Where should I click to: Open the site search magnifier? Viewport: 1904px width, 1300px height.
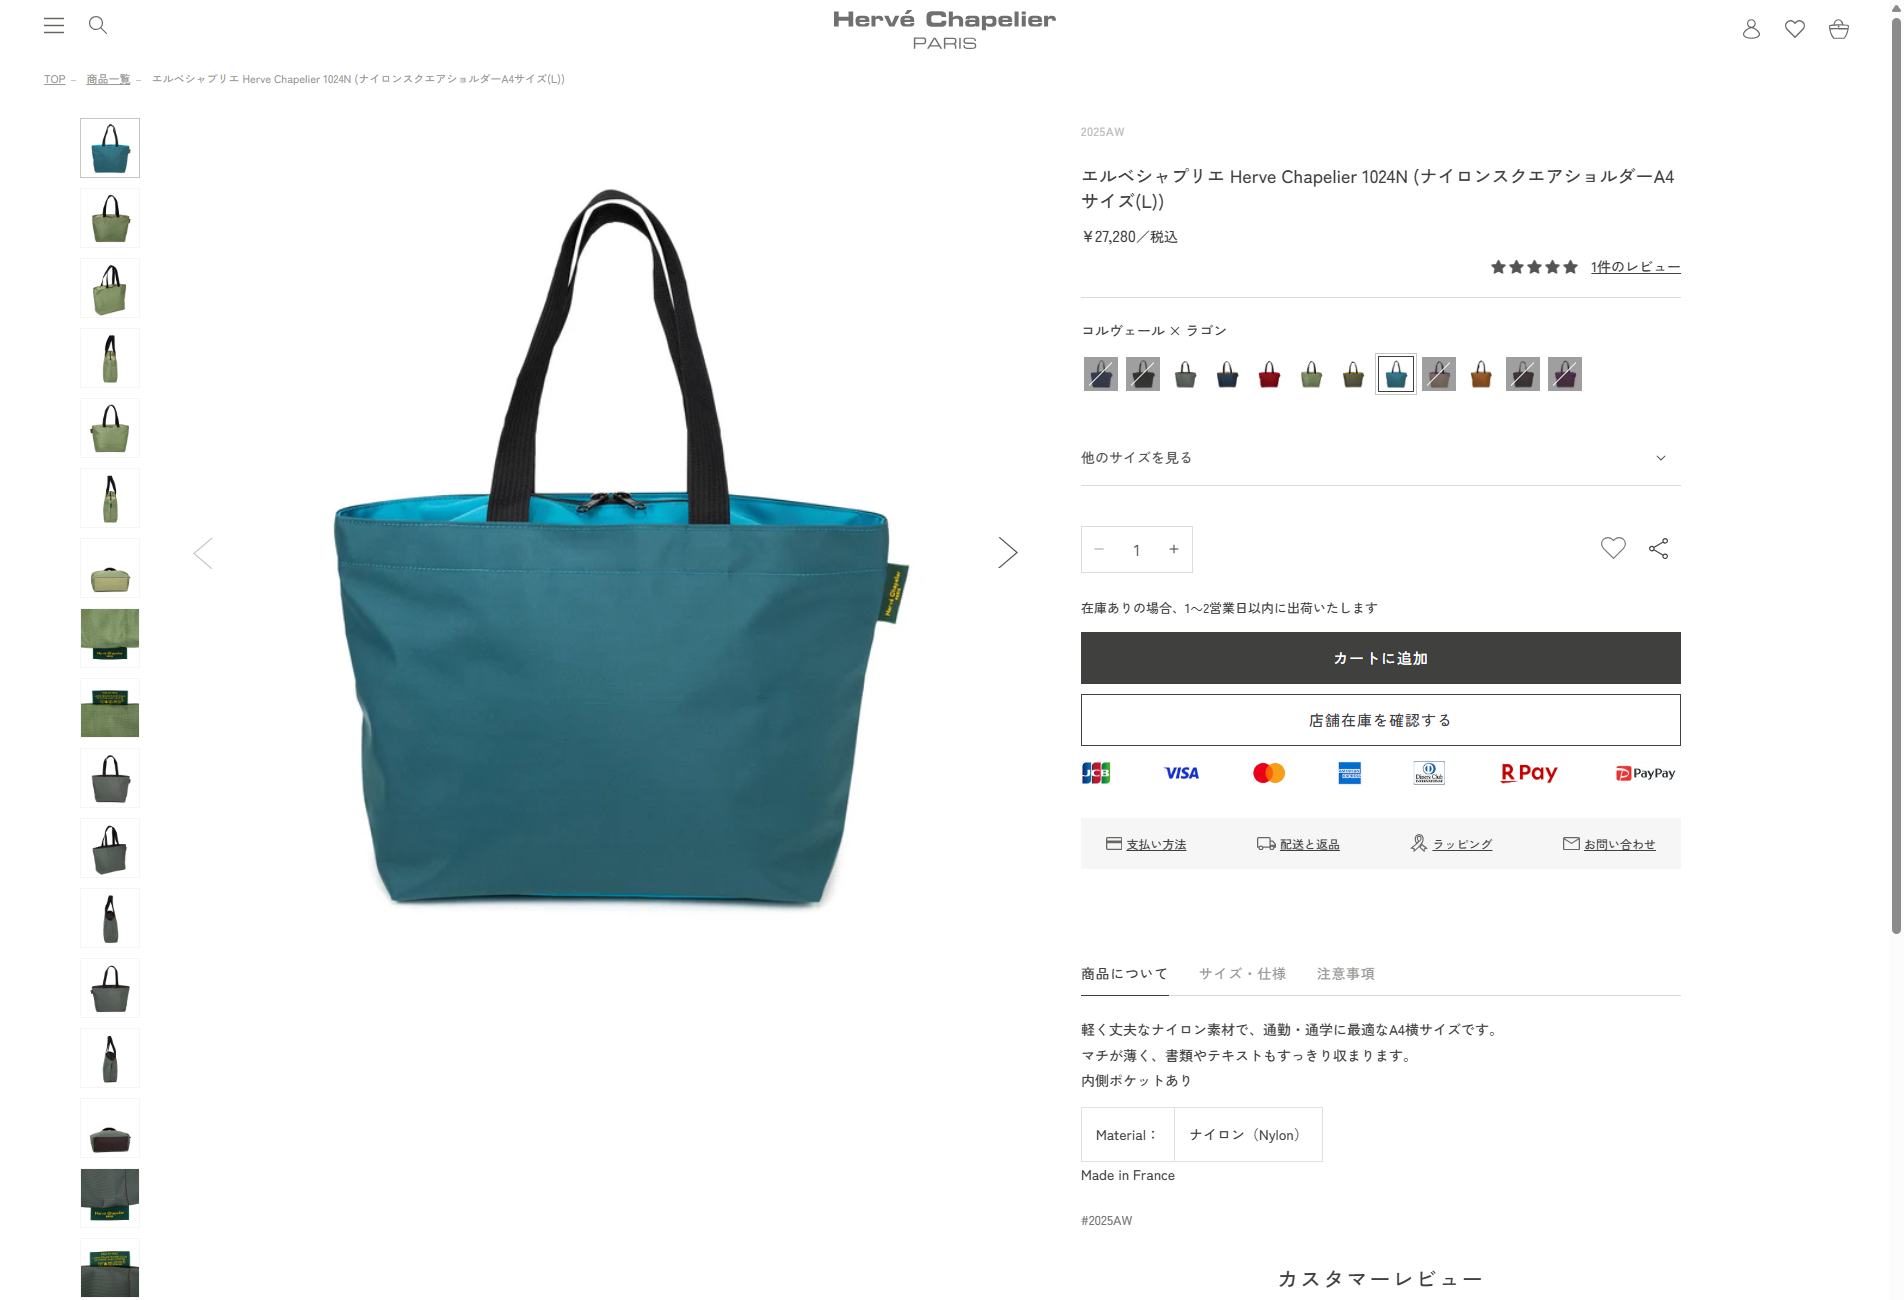coord(98,26)
